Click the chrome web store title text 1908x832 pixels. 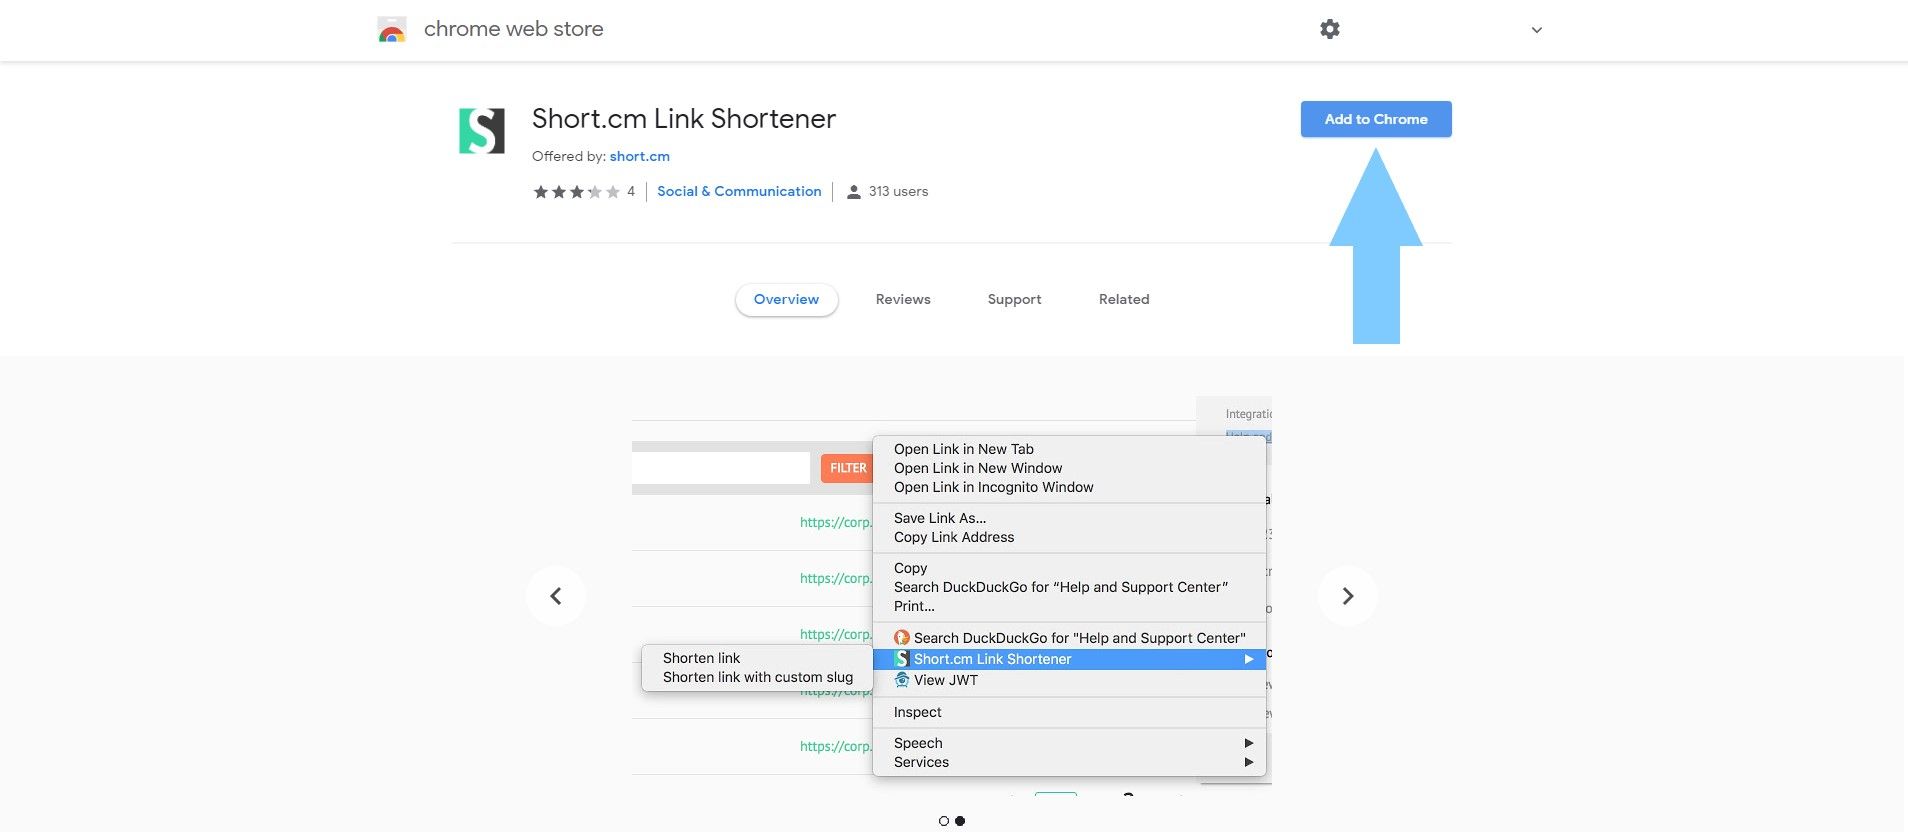point(513,29)
